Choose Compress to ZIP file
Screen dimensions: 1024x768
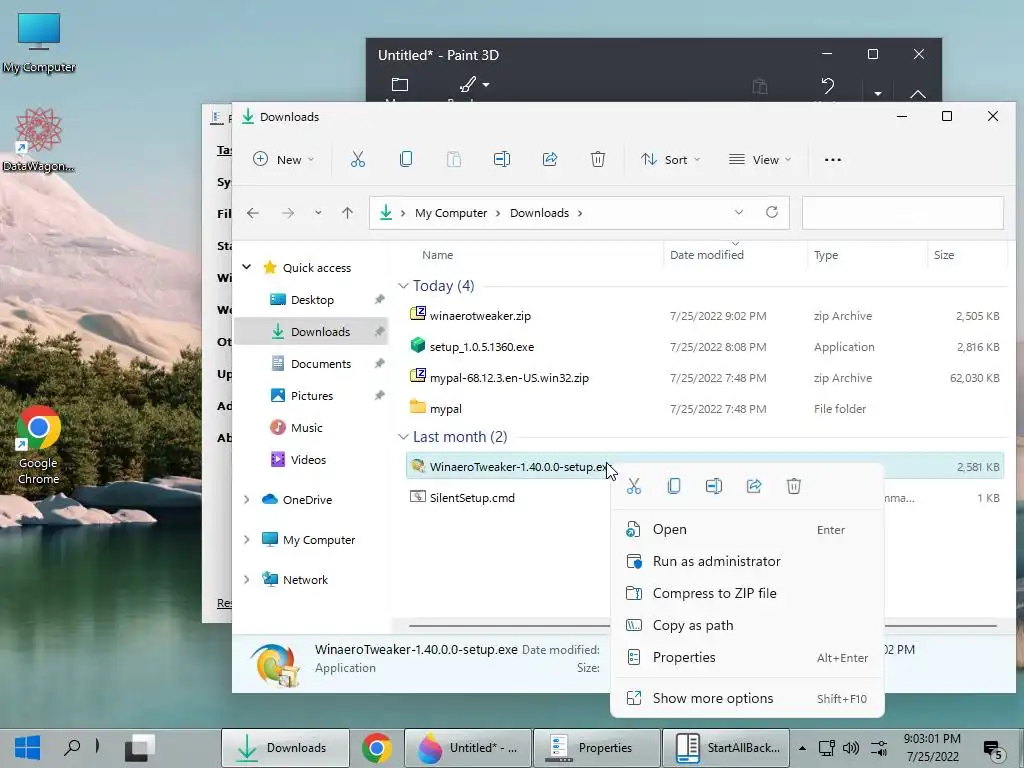coord(747,594)
